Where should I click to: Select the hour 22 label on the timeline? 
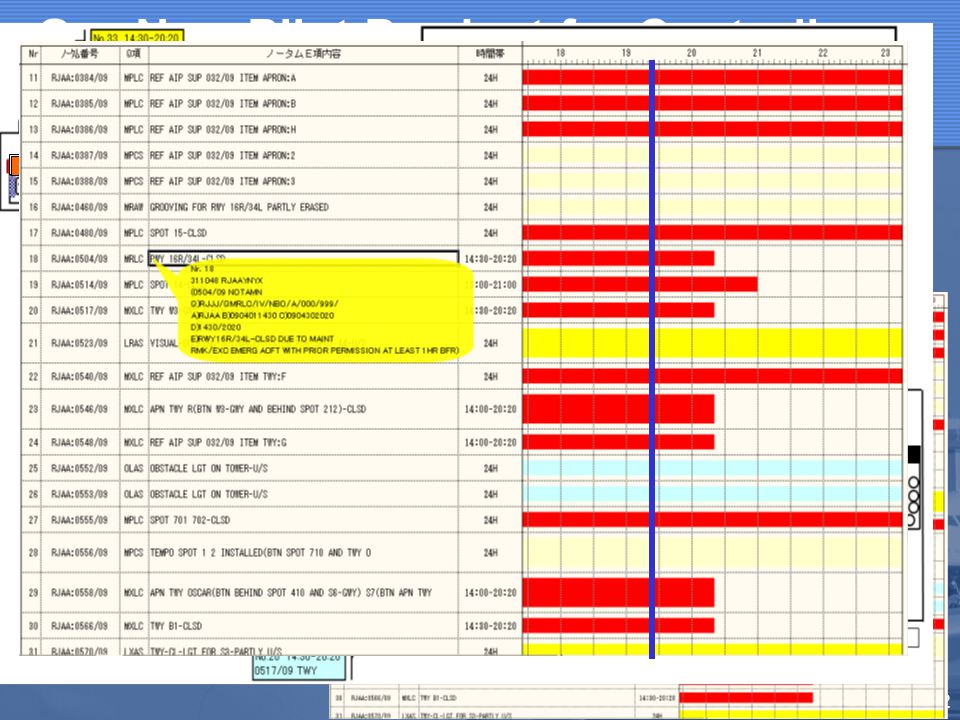tap(823, 53)
